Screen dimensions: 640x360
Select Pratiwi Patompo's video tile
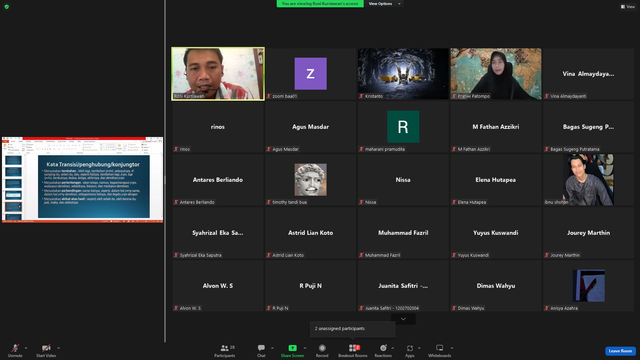496,74
